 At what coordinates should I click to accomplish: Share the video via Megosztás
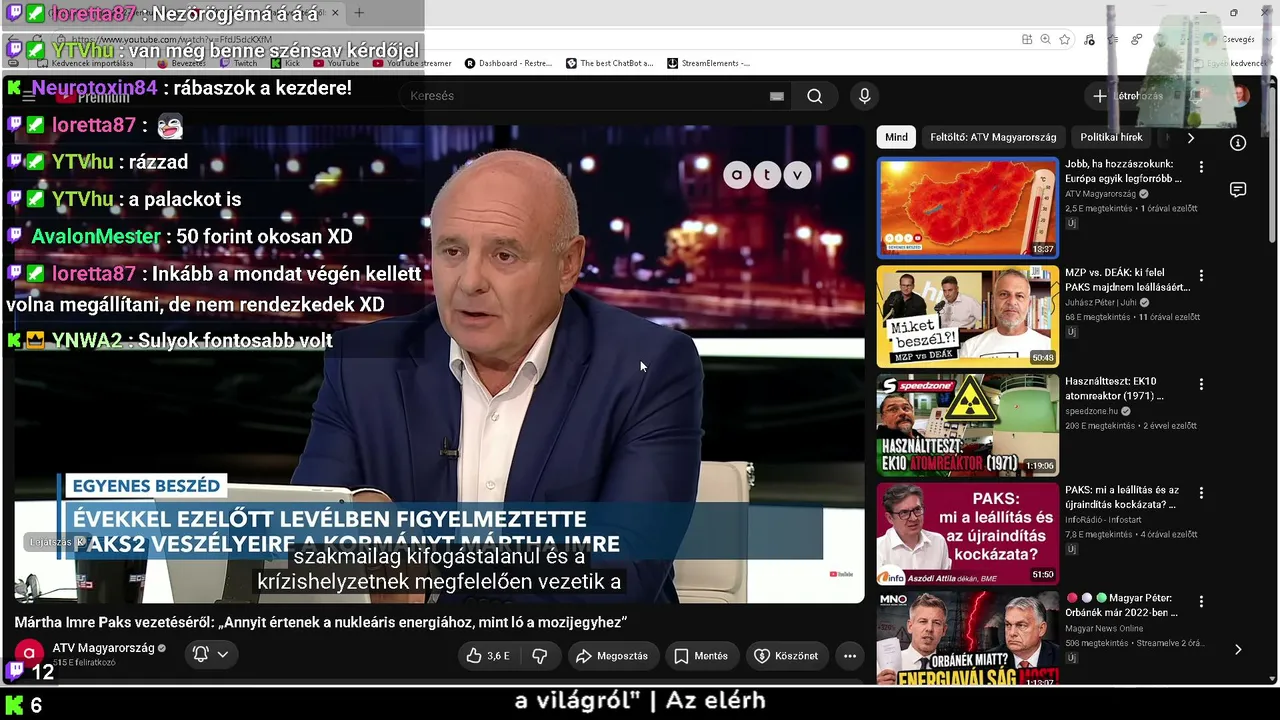pyautogui.click(x=612, y=656)
